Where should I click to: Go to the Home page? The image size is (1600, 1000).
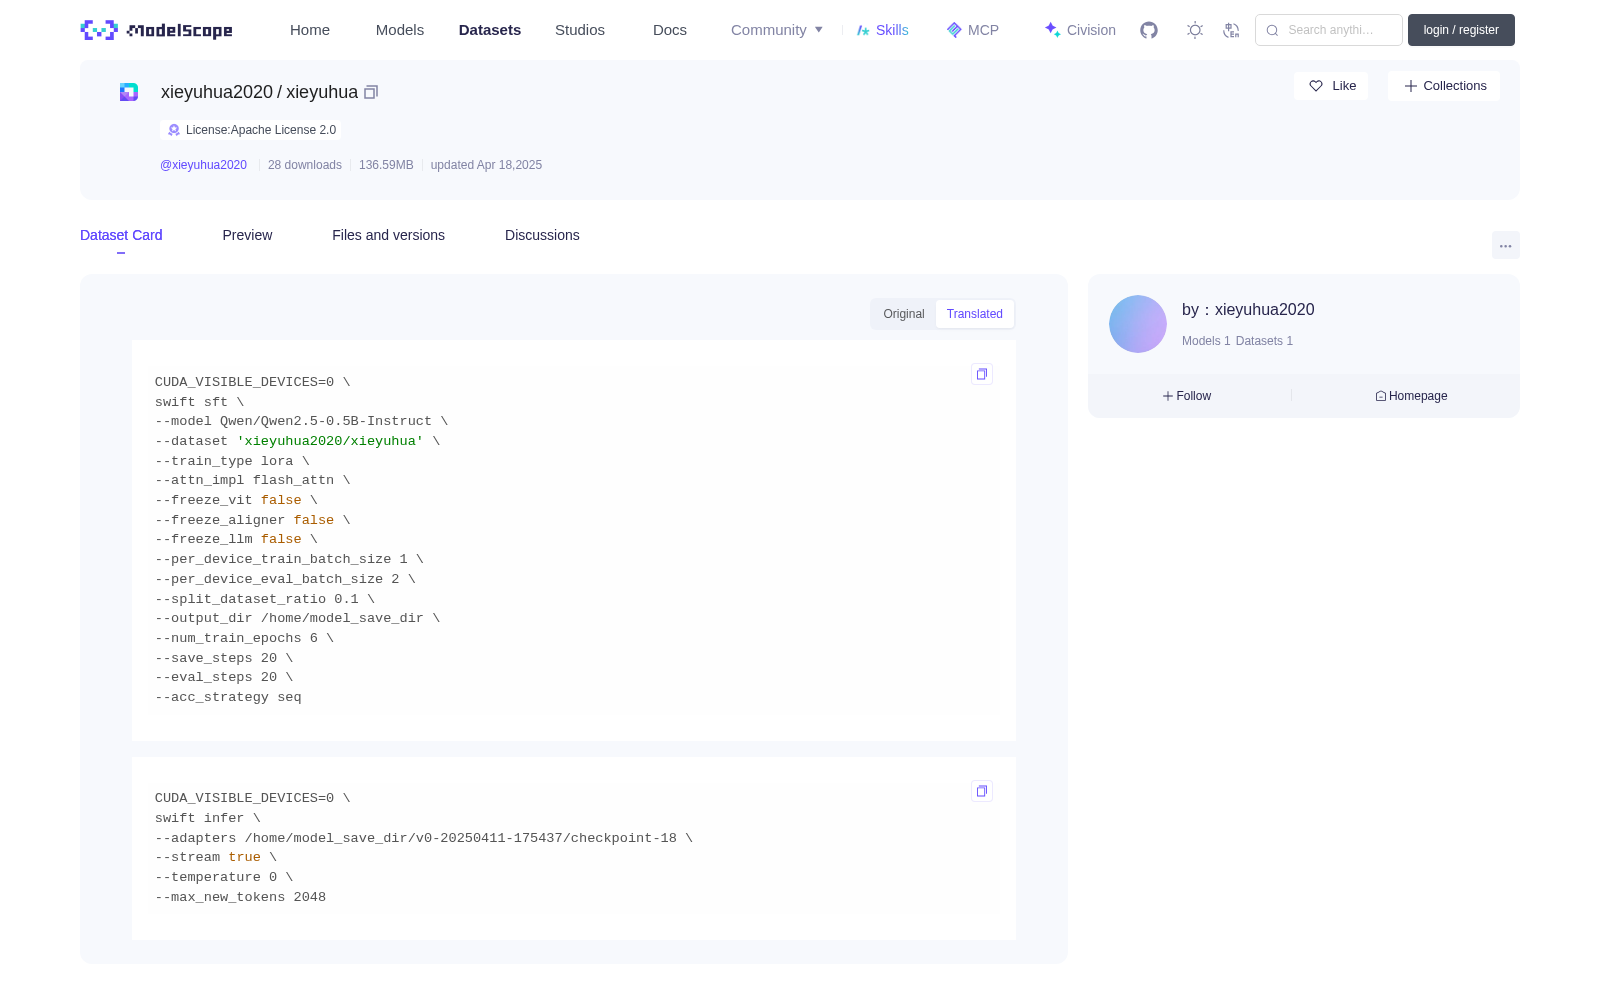click(310, 30)
